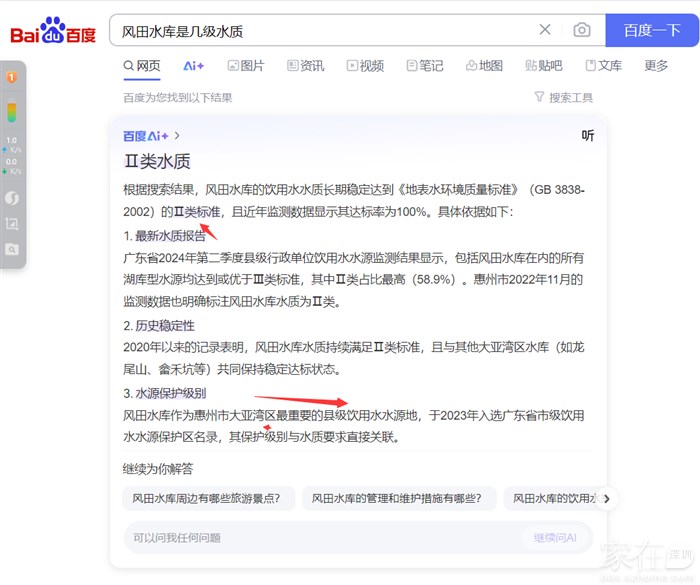The image size is (700, 585).
Task: Click the swirl icon in left sidebar
Action: click(x=12, y=199)
